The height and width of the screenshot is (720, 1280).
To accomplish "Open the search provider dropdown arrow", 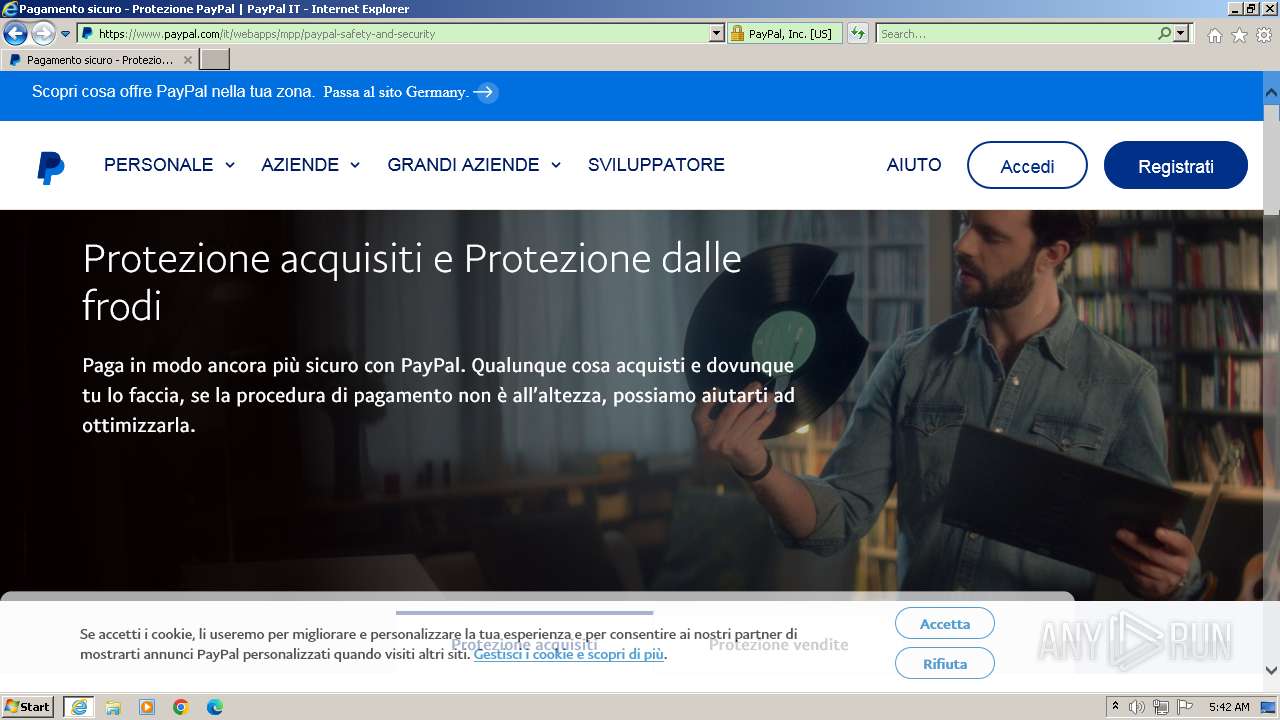I will pyautogui.click(x=1181, y=34).
